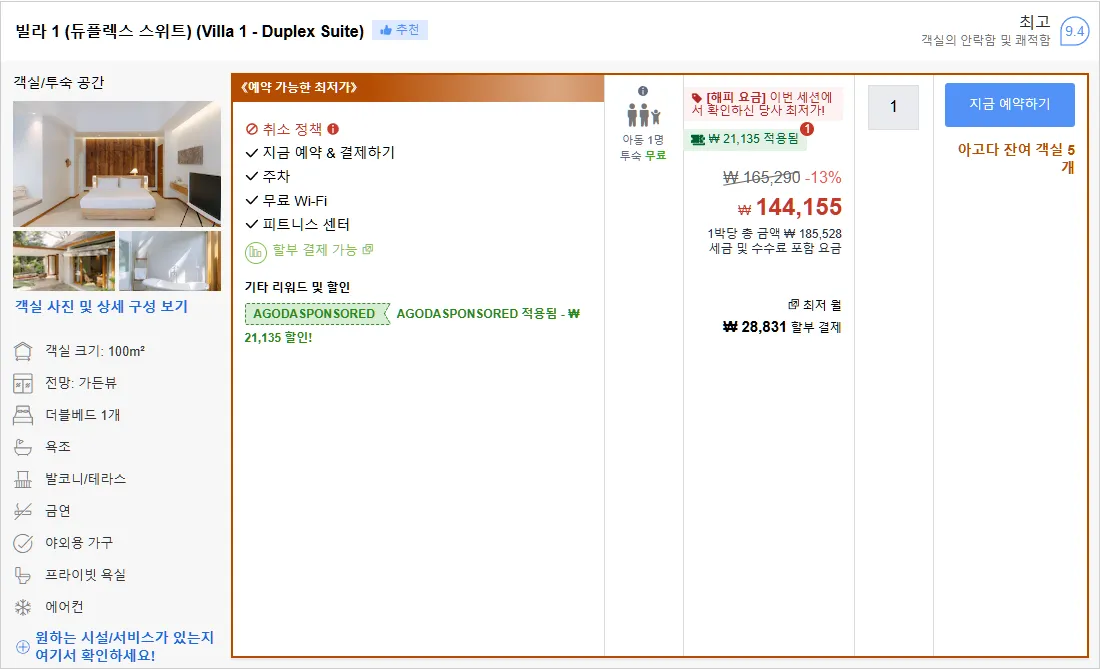Click the private bathroom icon beside 프라이빗 욕실
This screenshot has width=1100, height=669.
pos(23,575)
